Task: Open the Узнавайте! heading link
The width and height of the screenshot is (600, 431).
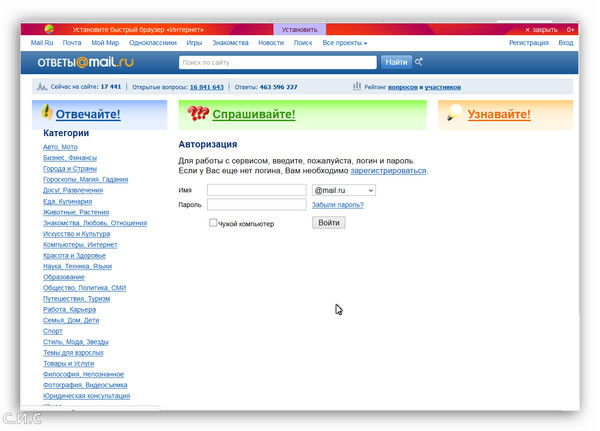Action: click(x=499, y=114)
